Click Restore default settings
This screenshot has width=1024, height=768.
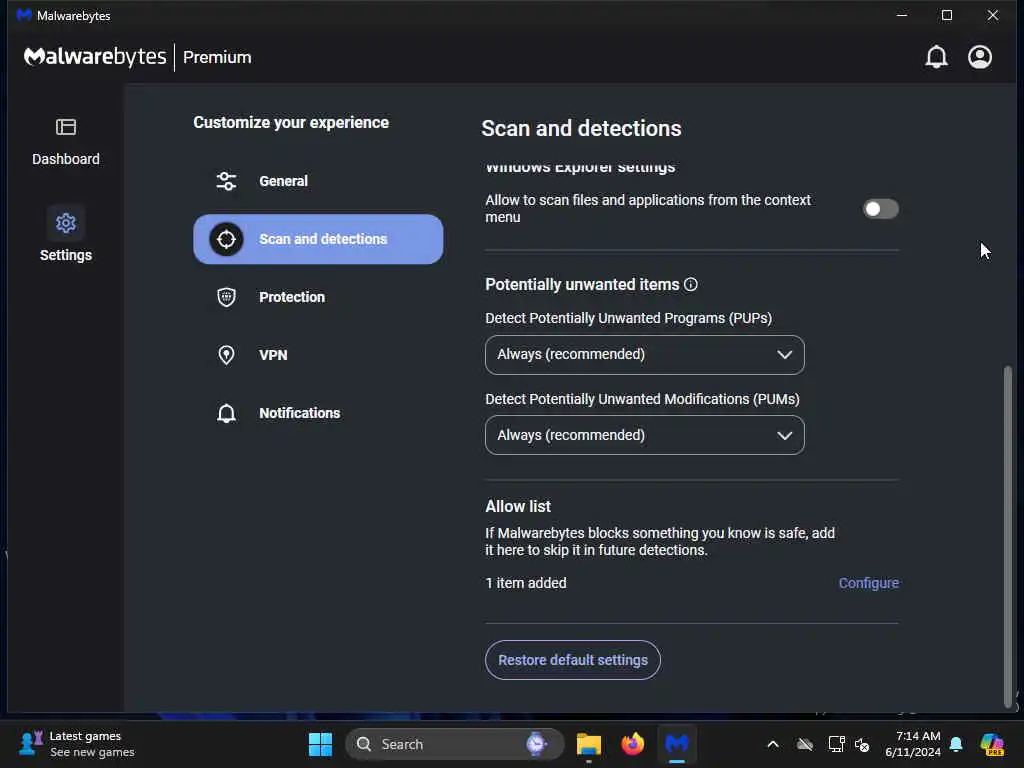(x=573, y=660)
